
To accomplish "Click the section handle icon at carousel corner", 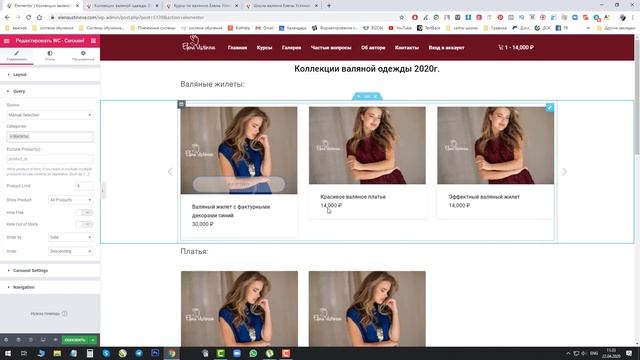I will (182, 104).
